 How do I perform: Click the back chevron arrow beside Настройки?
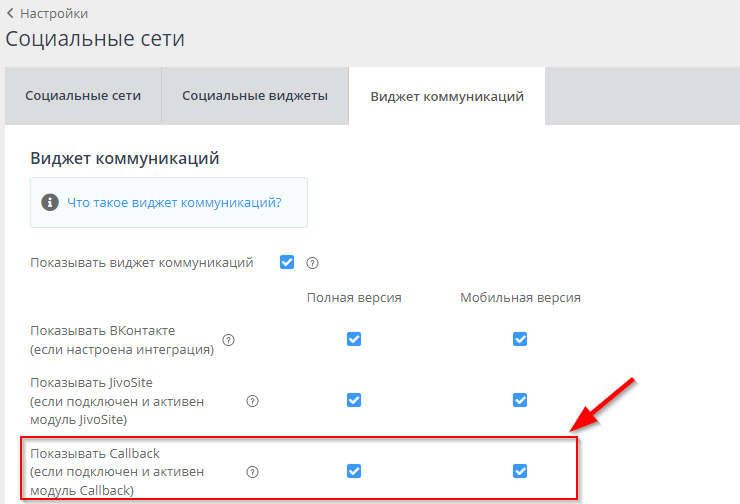[x=10, y=14]
